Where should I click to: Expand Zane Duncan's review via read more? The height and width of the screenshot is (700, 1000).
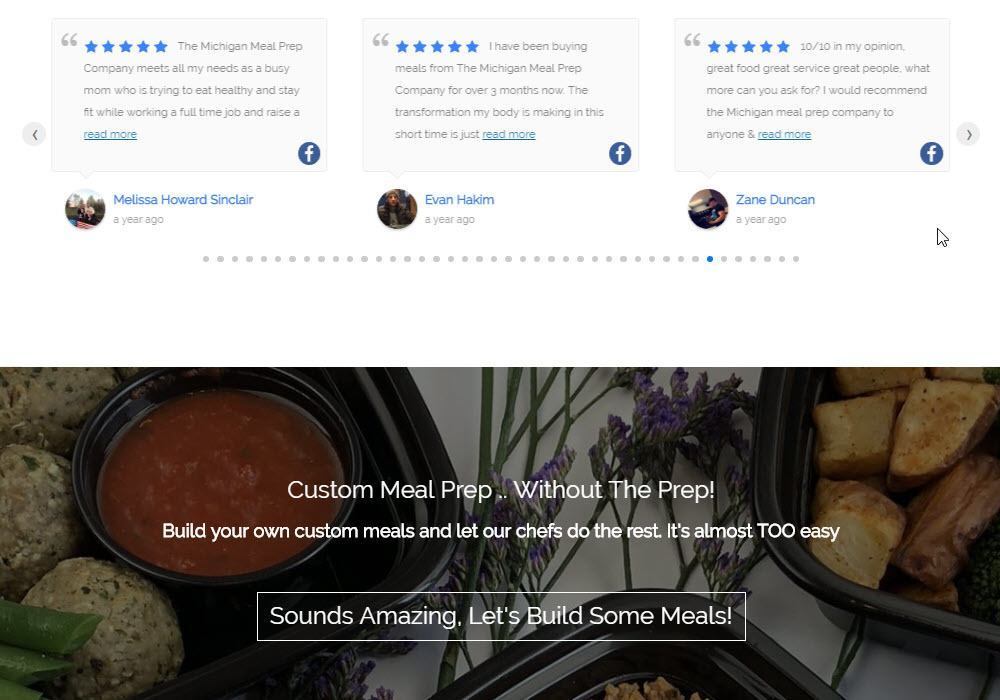tap(784, 135)
